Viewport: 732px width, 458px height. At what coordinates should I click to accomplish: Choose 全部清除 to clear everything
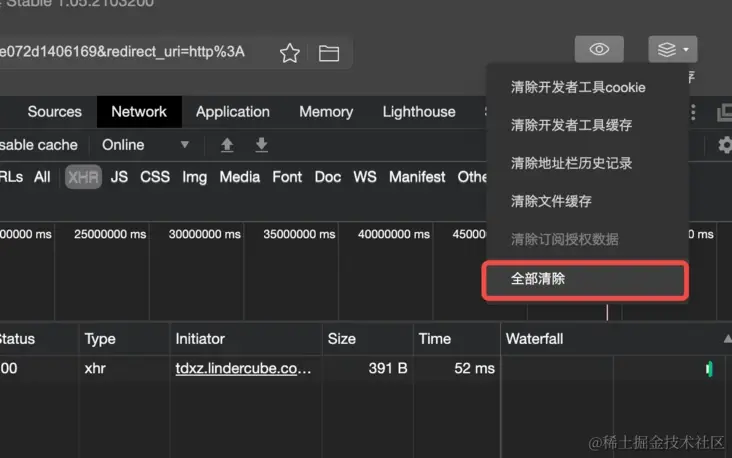[585, 280]
